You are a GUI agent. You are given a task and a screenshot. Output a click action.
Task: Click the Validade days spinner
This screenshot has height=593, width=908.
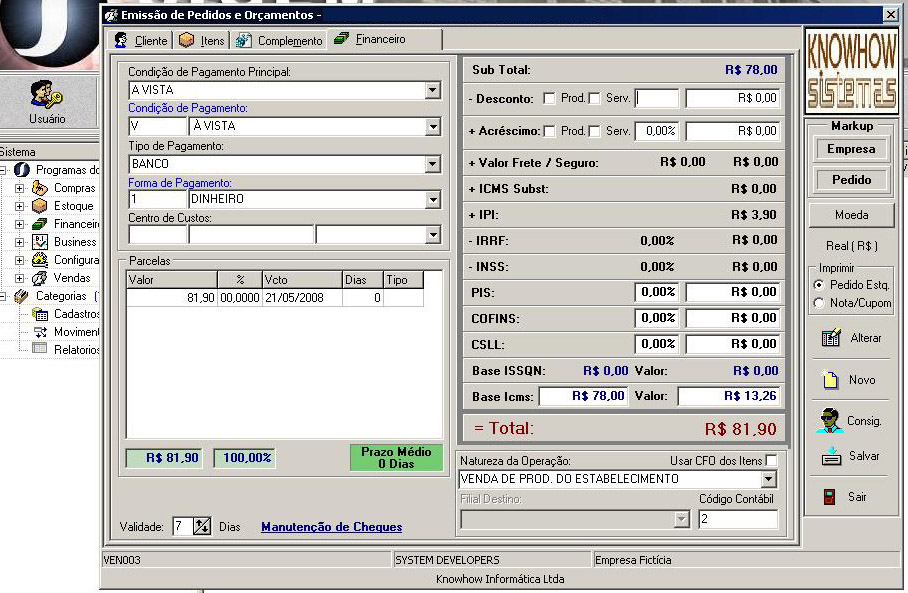202,526
